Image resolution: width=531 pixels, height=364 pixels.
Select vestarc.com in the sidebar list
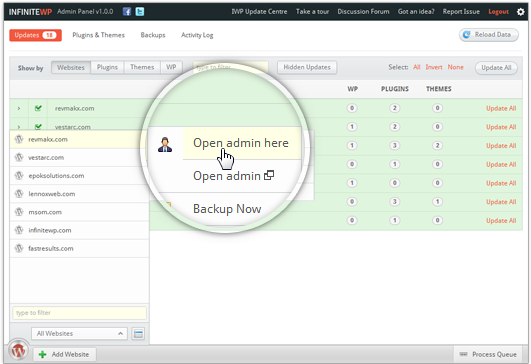click(79, 157)
